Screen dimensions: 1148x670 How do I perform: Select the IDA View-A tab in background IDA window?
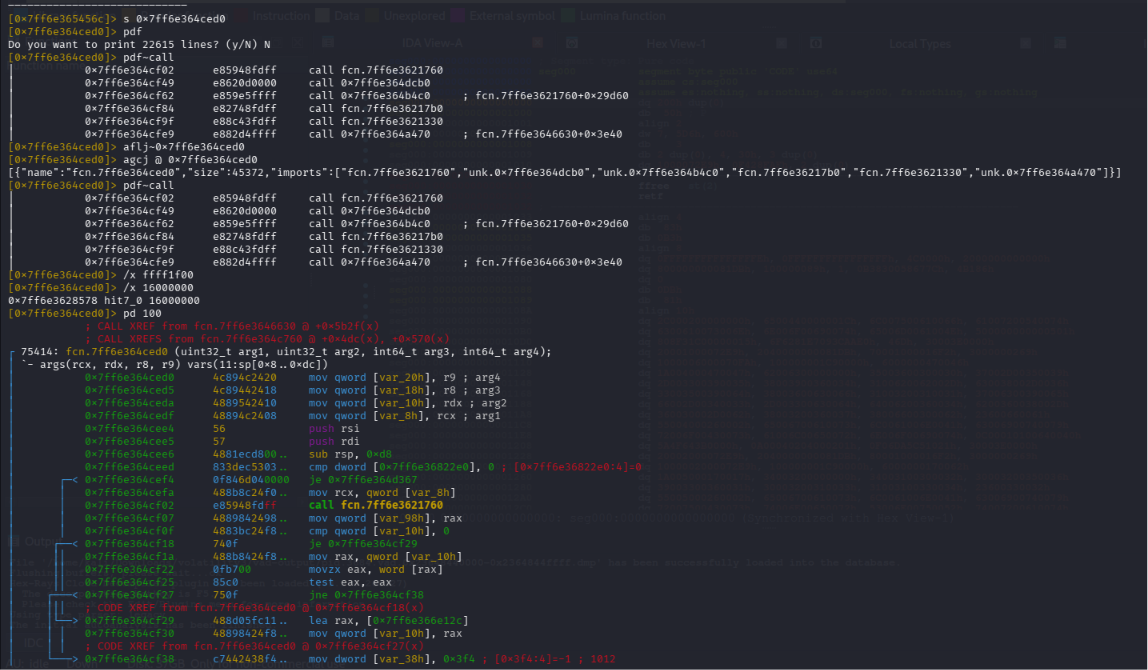[432, 44]
